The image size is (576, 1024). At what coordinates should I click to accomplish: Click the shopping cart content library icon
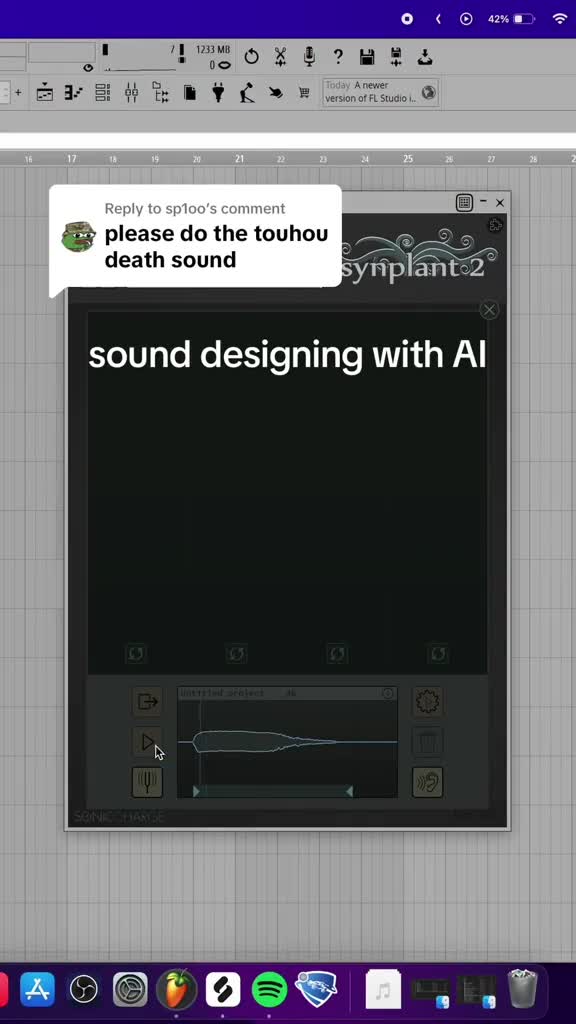click(x=304, y=93)
